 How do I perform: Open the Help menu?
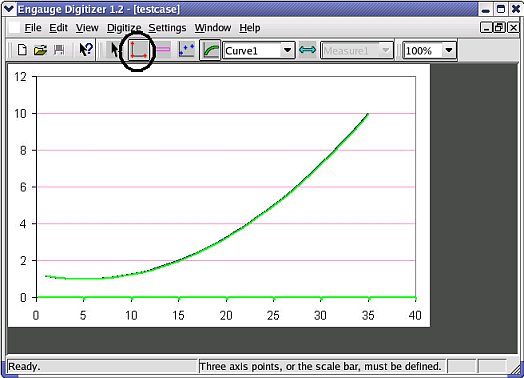250,28
